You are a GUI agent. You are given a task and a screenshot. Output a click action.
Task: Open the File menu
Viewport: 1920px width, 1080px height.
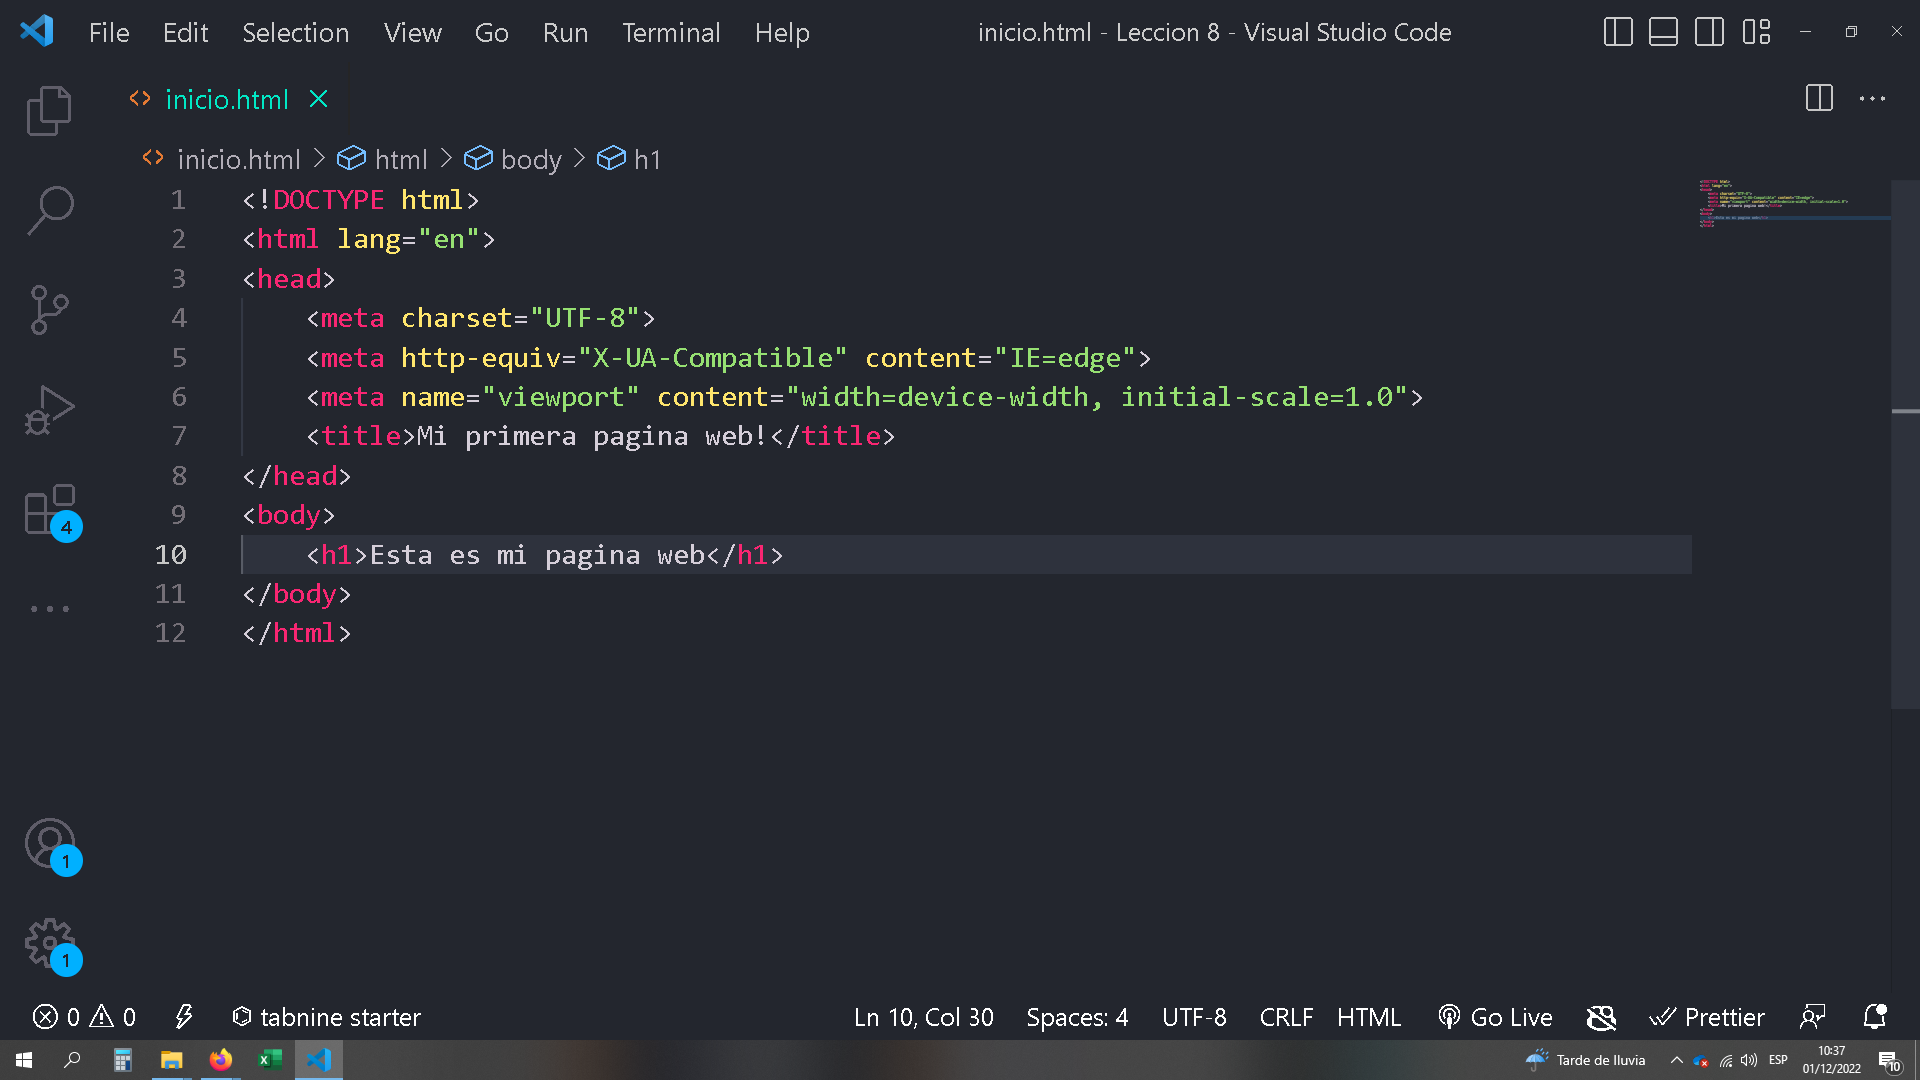point(109,33)
